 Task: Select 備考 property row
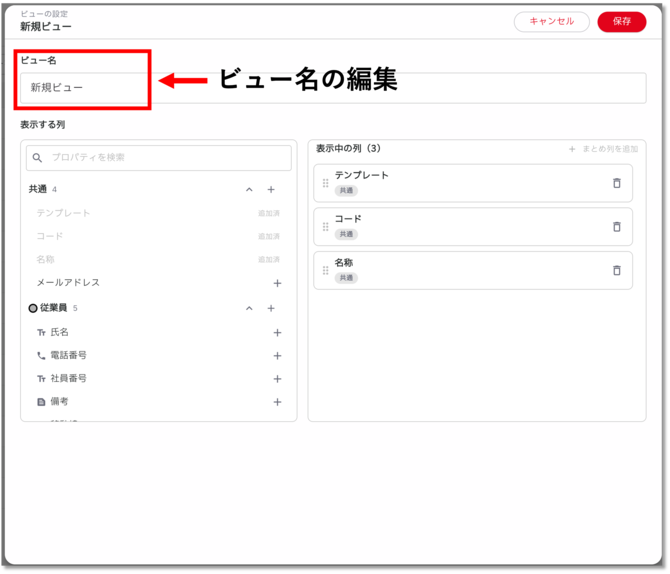tap(159, 402)
